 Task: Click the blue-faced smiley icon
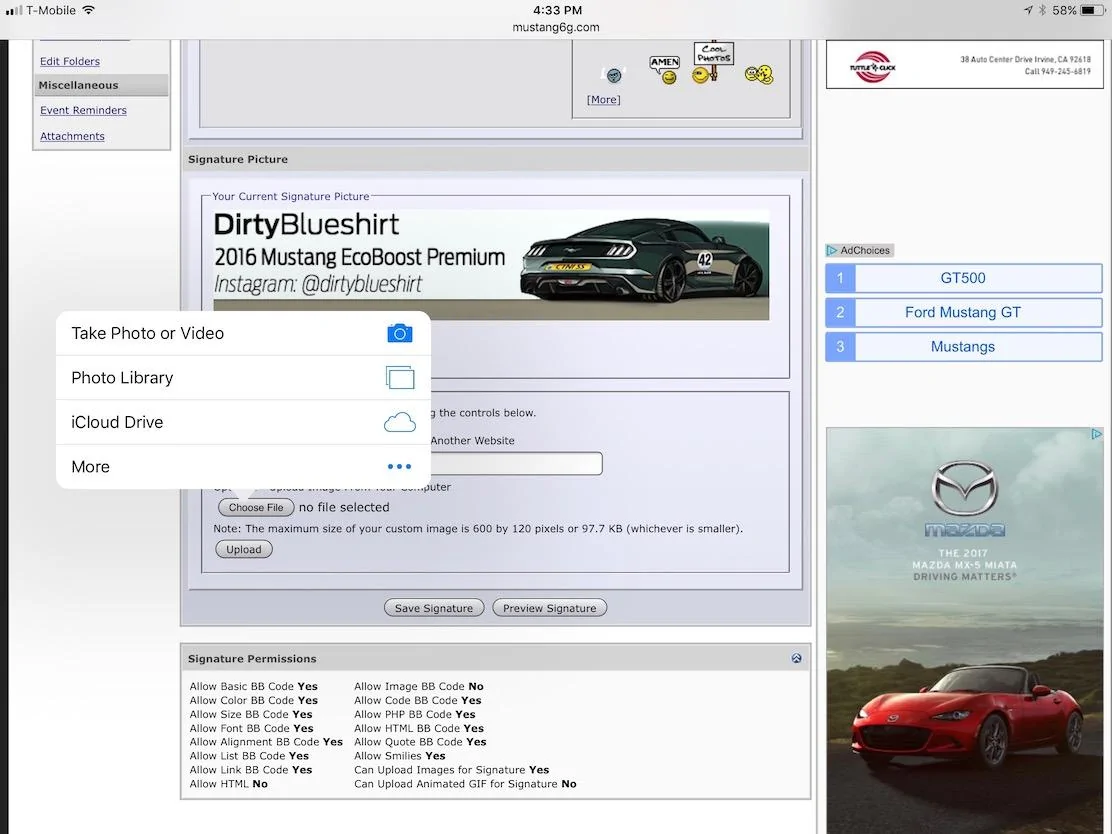tap(614, 74)
